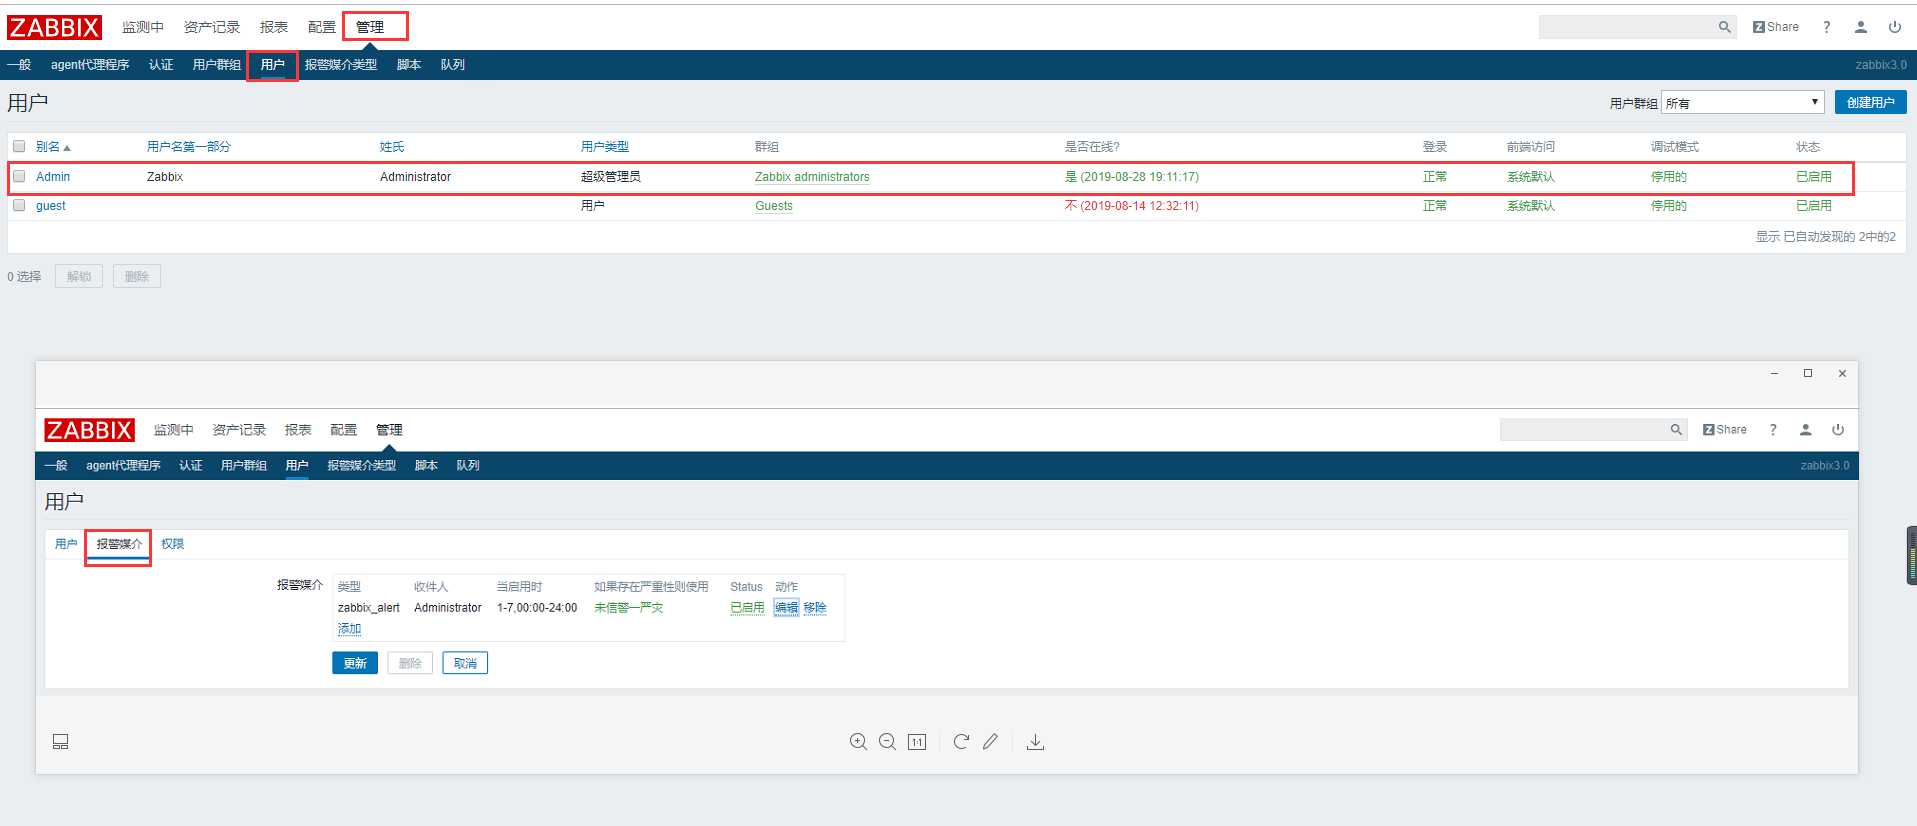
Task: Go to 队列 in the top submenu
Action: tap(453, 65)
